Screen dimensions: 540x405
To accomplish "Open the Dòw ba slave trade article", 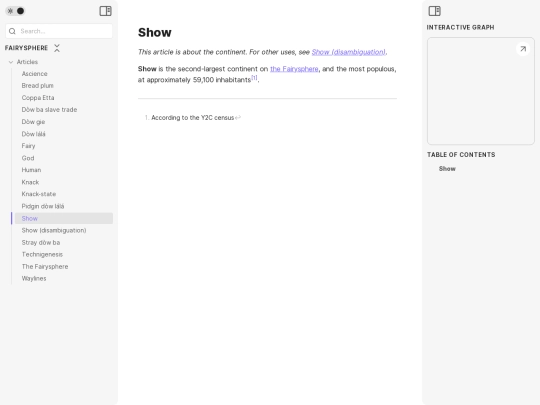I will tap(49, 110).
